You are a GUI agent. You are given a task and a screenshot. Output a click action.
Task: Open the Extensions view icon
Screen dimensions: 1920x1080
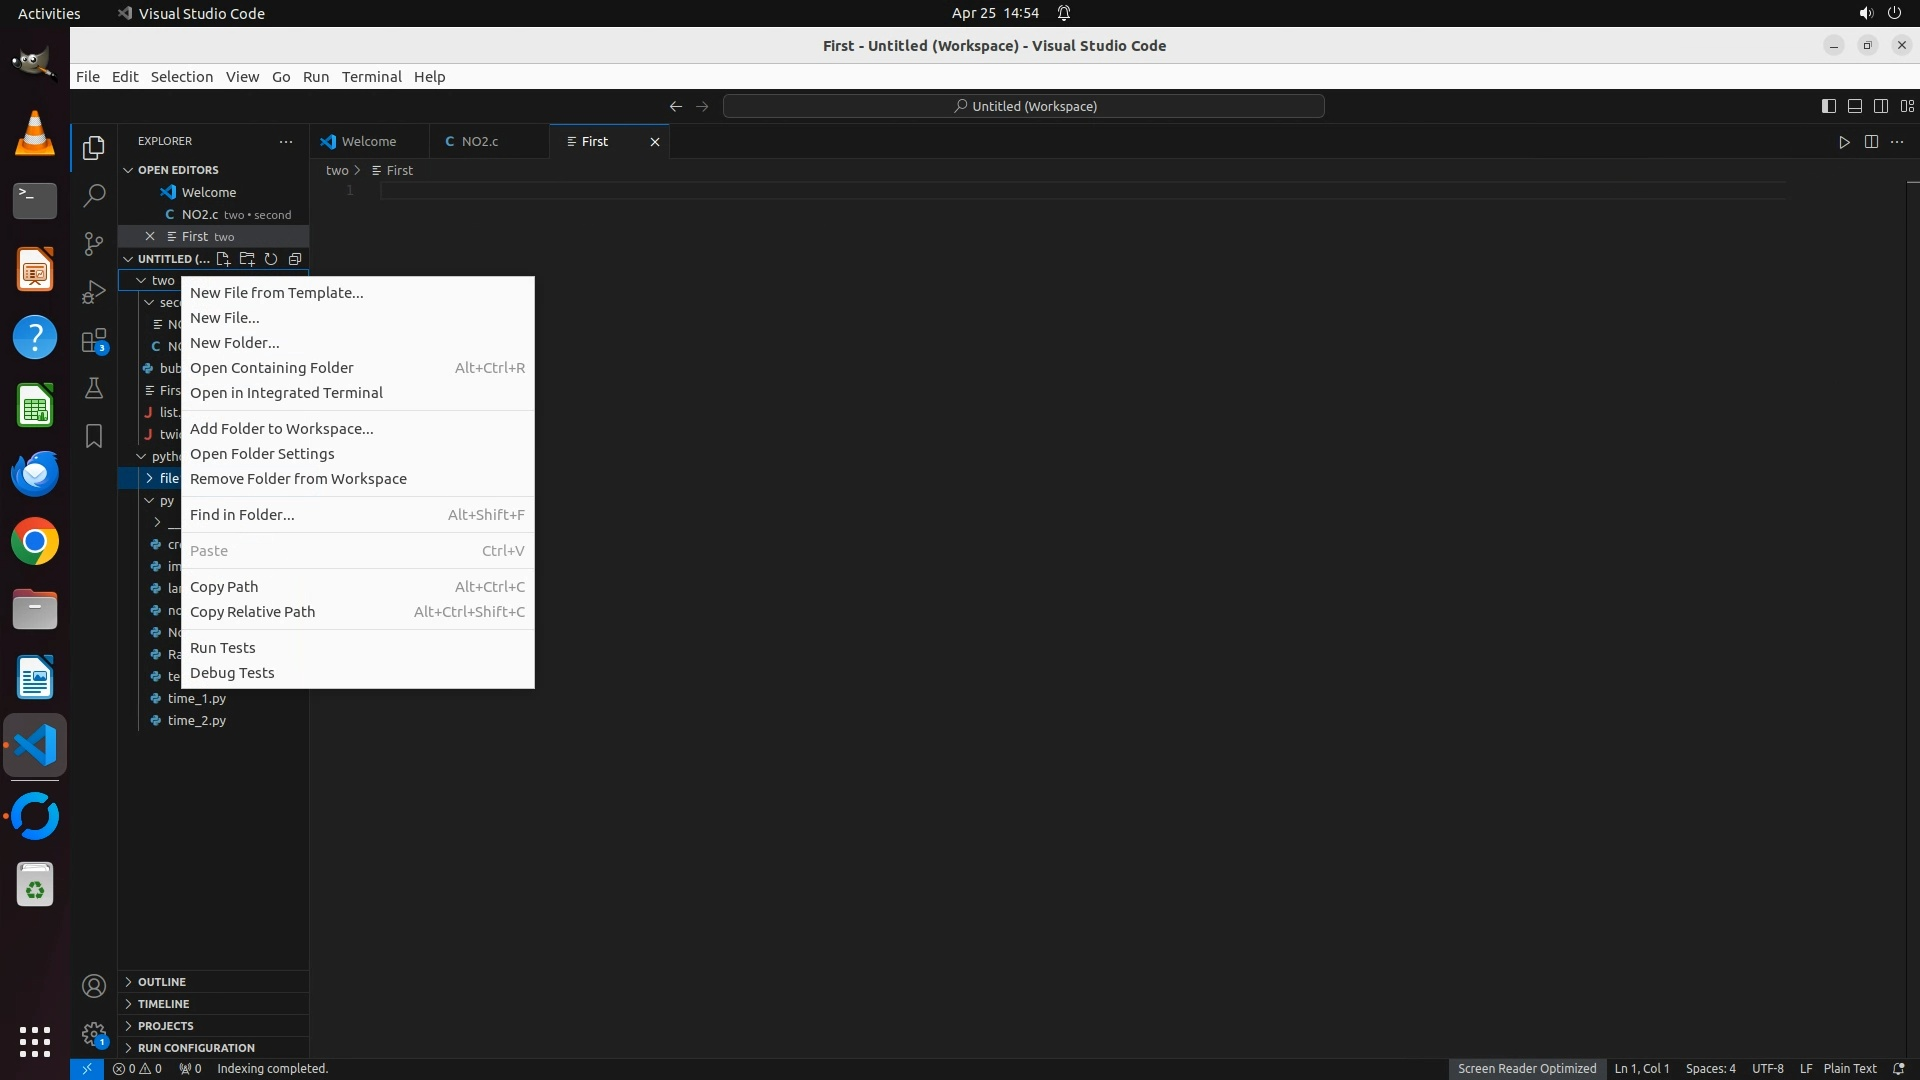pyautogui.click(x=94, y=341)
